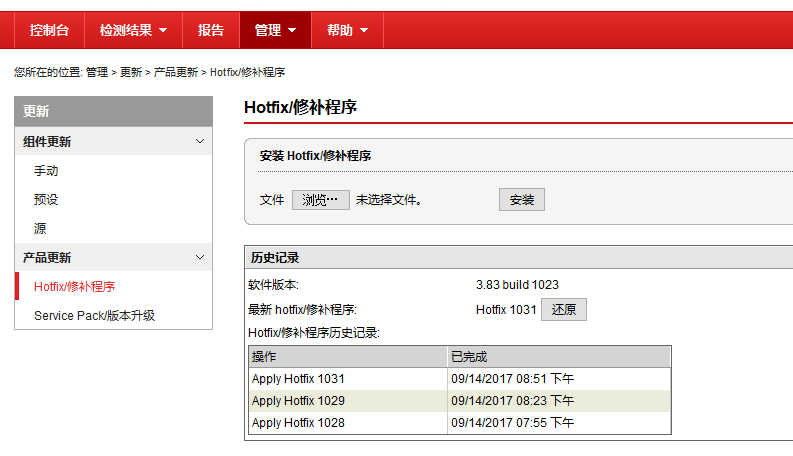
Task: Click 还原 to roll back Hotfix 1031
Action: click(x=563, y=310)
